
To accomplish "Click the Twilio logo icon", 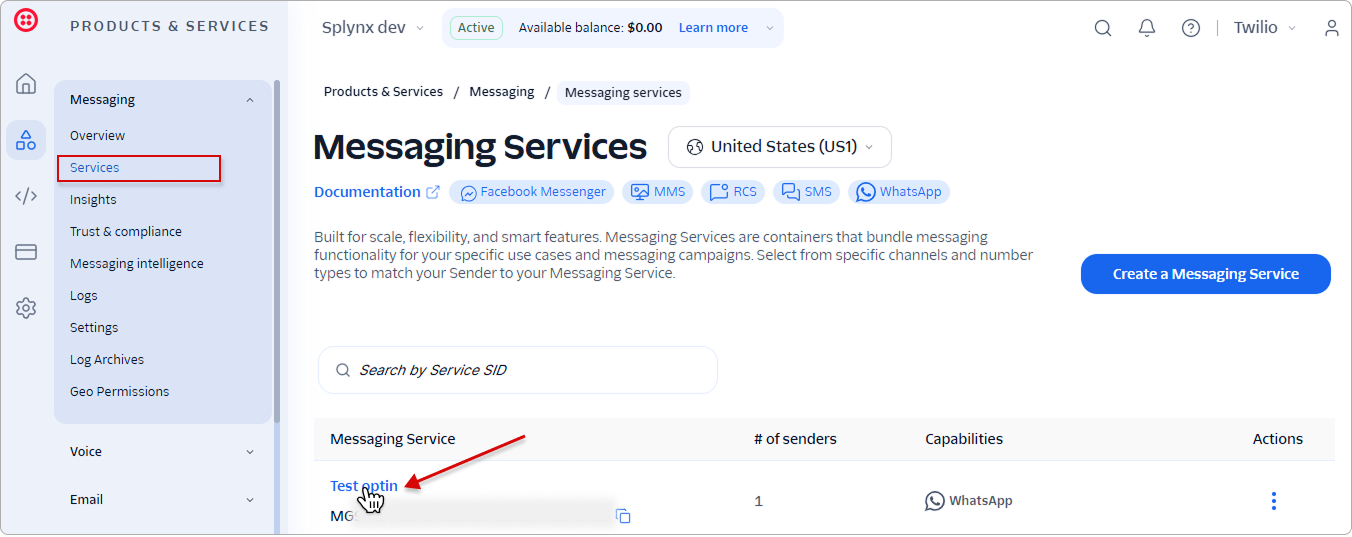I will tap(26, 20).
